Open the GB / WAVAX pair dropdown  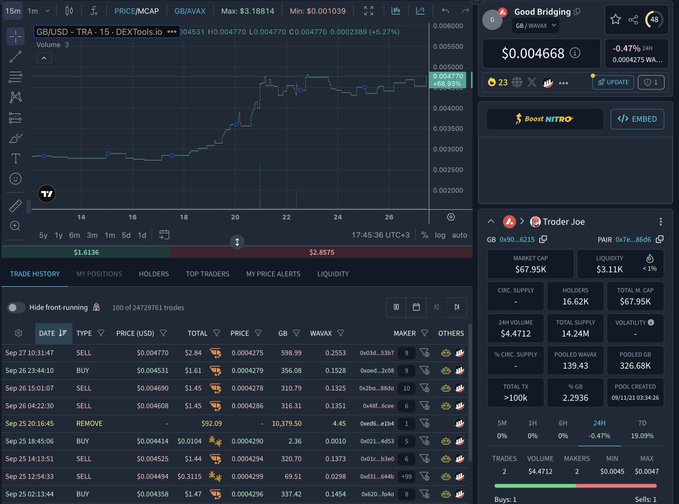pyautogui.click(x=536, y=26)
